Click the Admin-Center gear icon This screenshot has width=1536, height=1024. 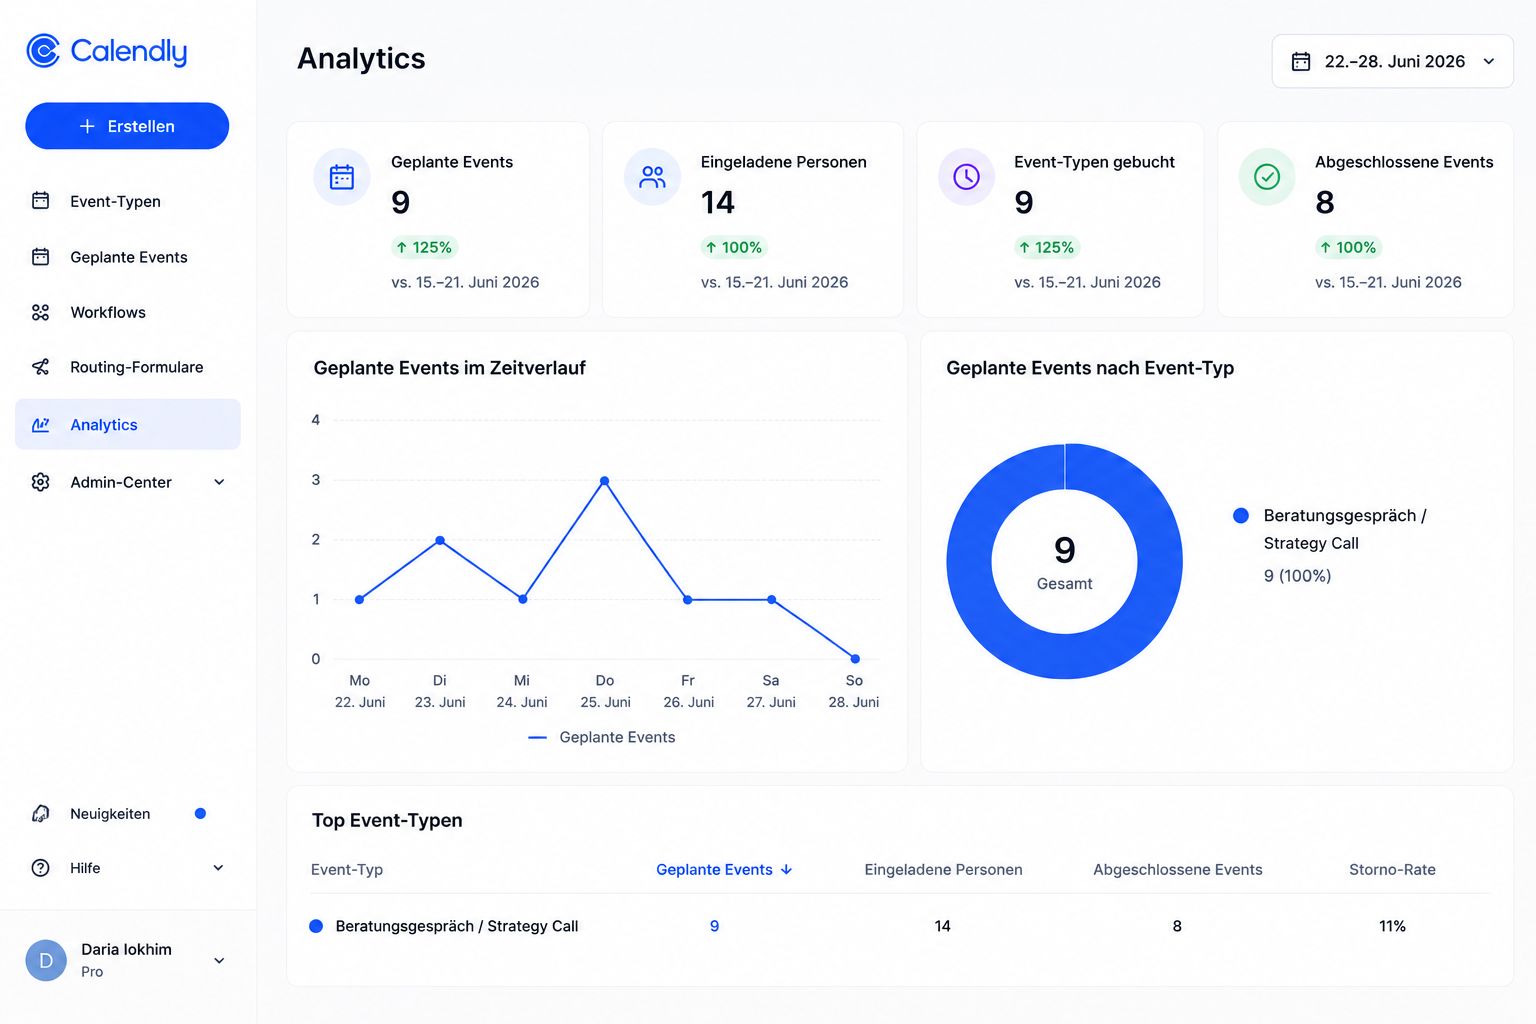pyautogui.click(x=40, y=482)
